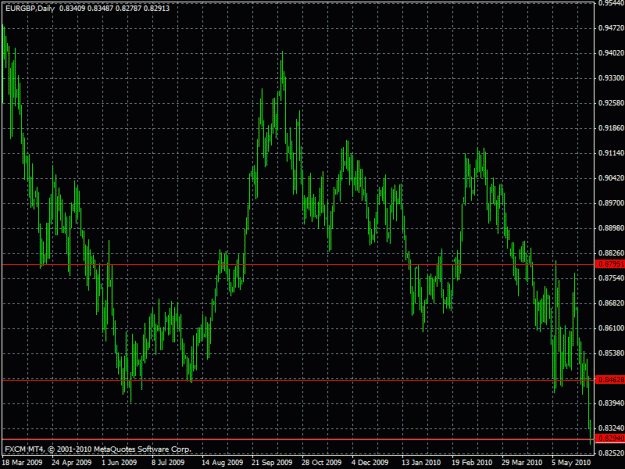Click the red 0.84628 price tag
Image resolution: width=625 pixels, height=469 pixels.
(610, 379)
